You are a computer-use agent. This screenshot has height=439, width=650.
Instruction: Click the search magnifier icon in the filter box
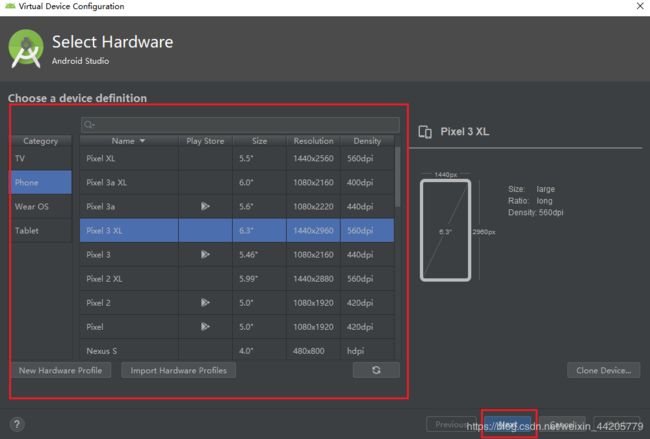tap(91, 125)
